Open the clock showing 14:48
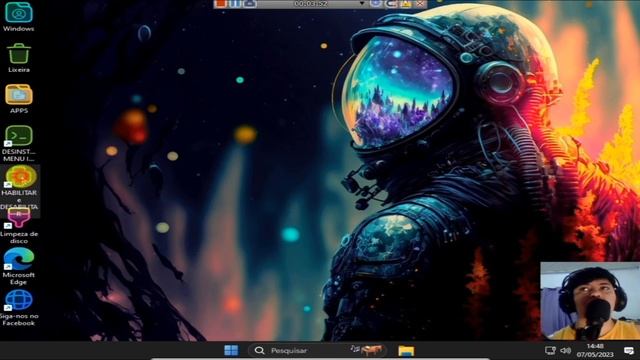Viewport: 640px width, 360px height. pyautogui.click(x=595, y=350)
